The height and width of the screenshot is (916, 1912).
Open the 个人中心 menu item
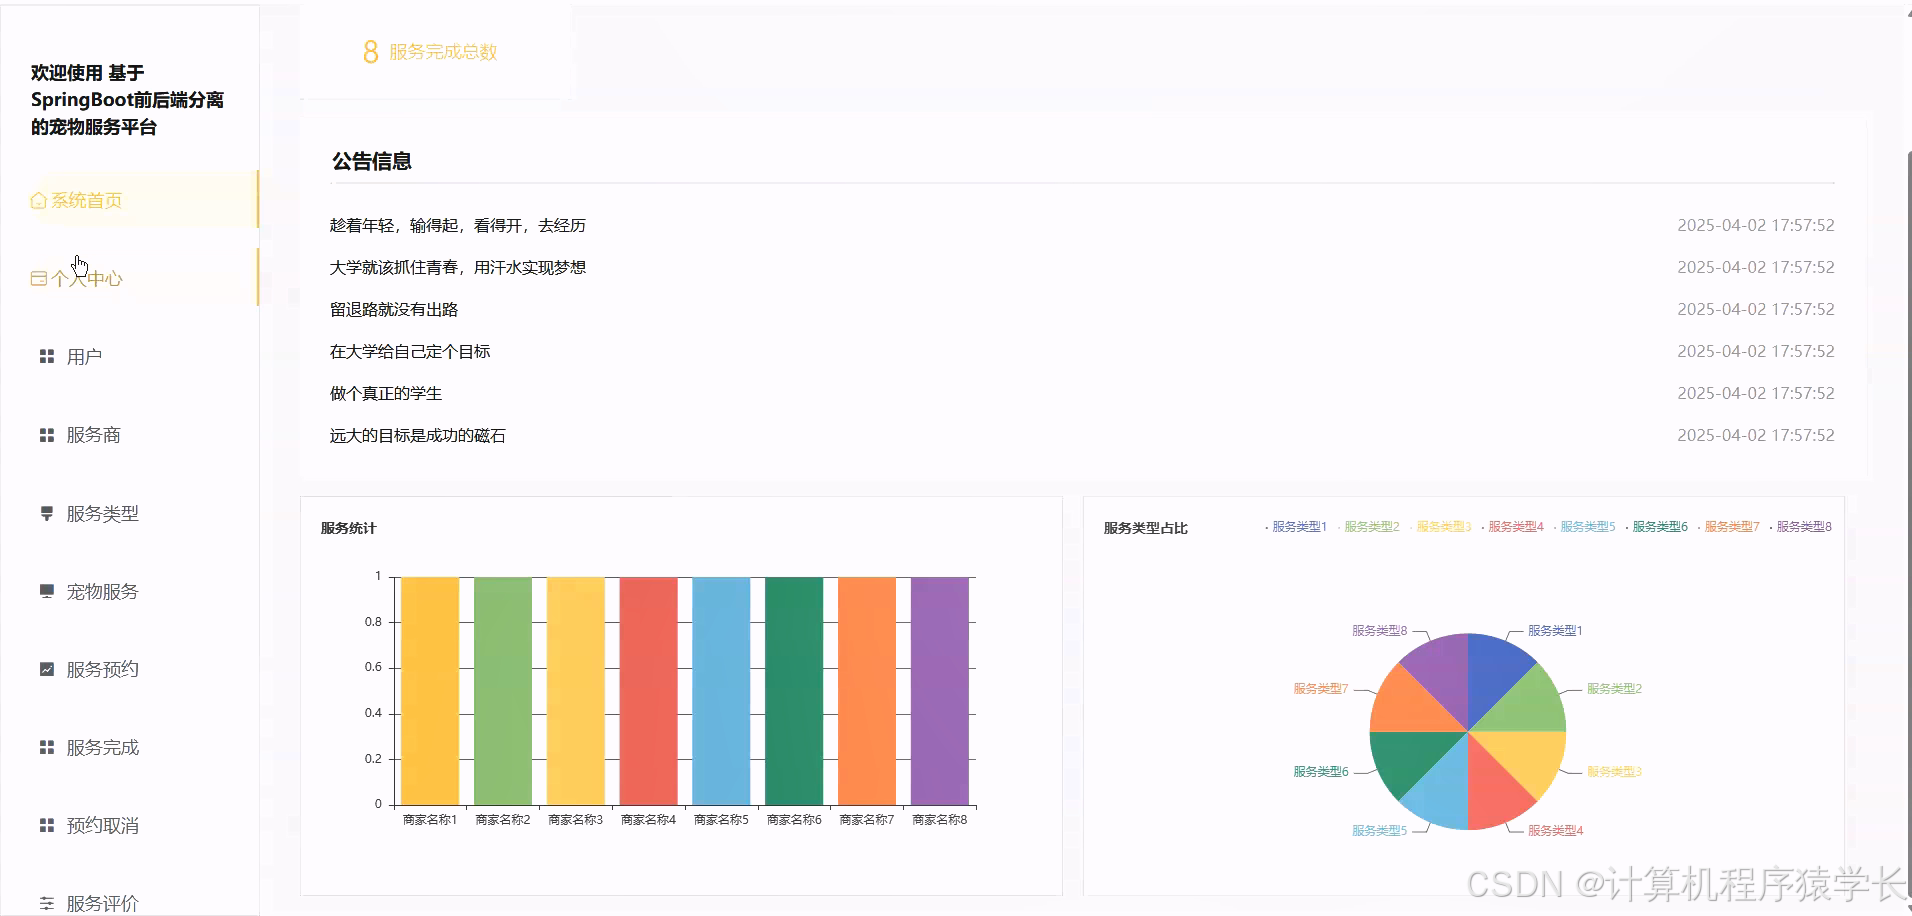click(x=130, y=278)
